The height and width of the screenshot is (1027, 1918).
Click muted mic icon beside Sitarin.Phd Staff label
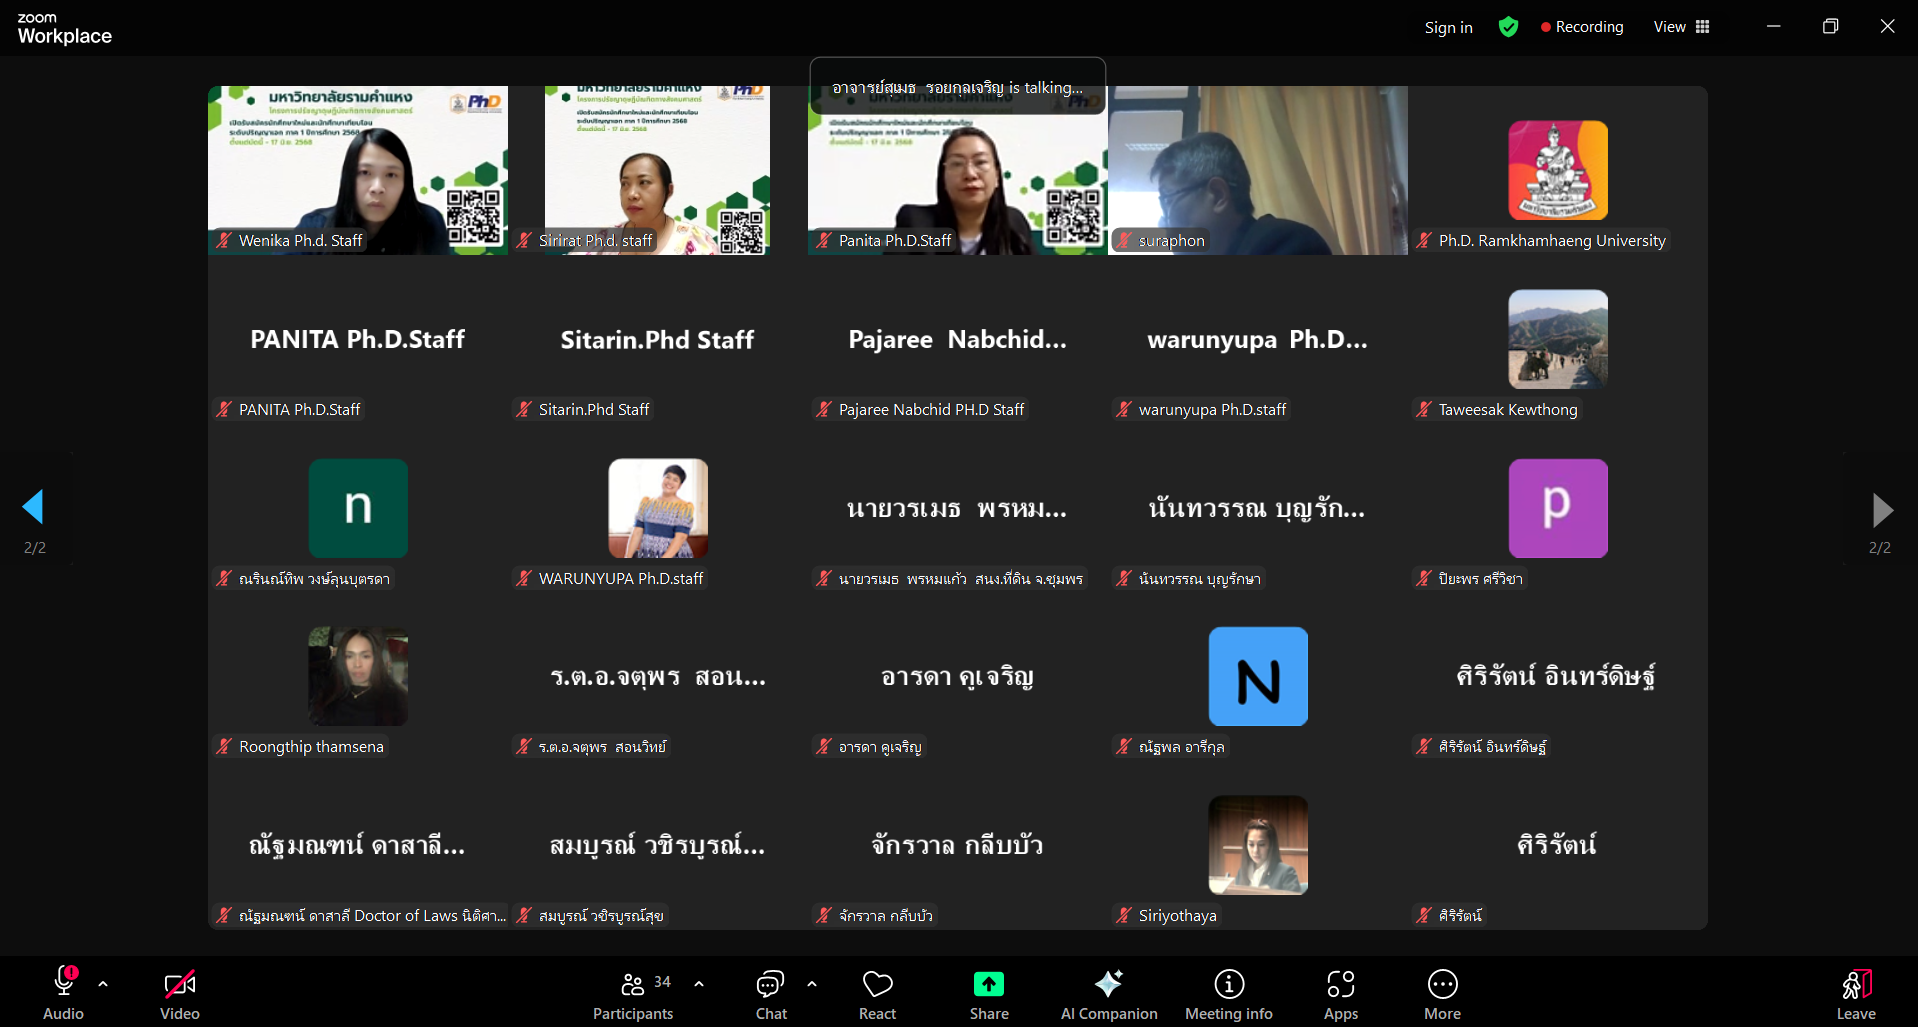point(524,409)
